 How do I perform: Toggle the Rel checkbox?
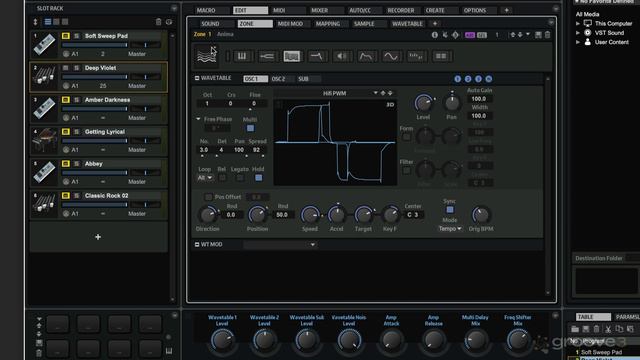[222, 178]
